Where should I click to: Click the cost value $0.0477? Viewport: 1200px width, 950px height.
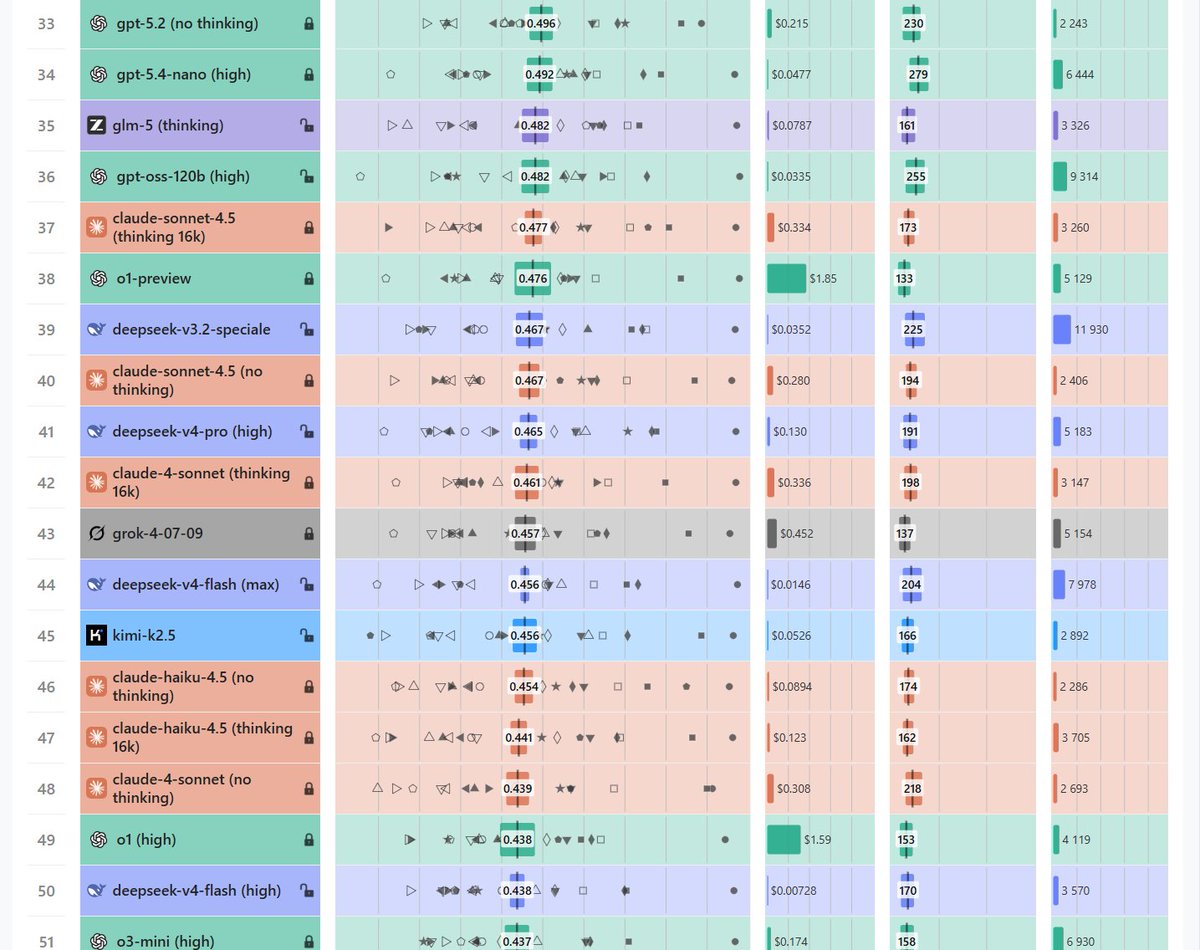point(792,74)
